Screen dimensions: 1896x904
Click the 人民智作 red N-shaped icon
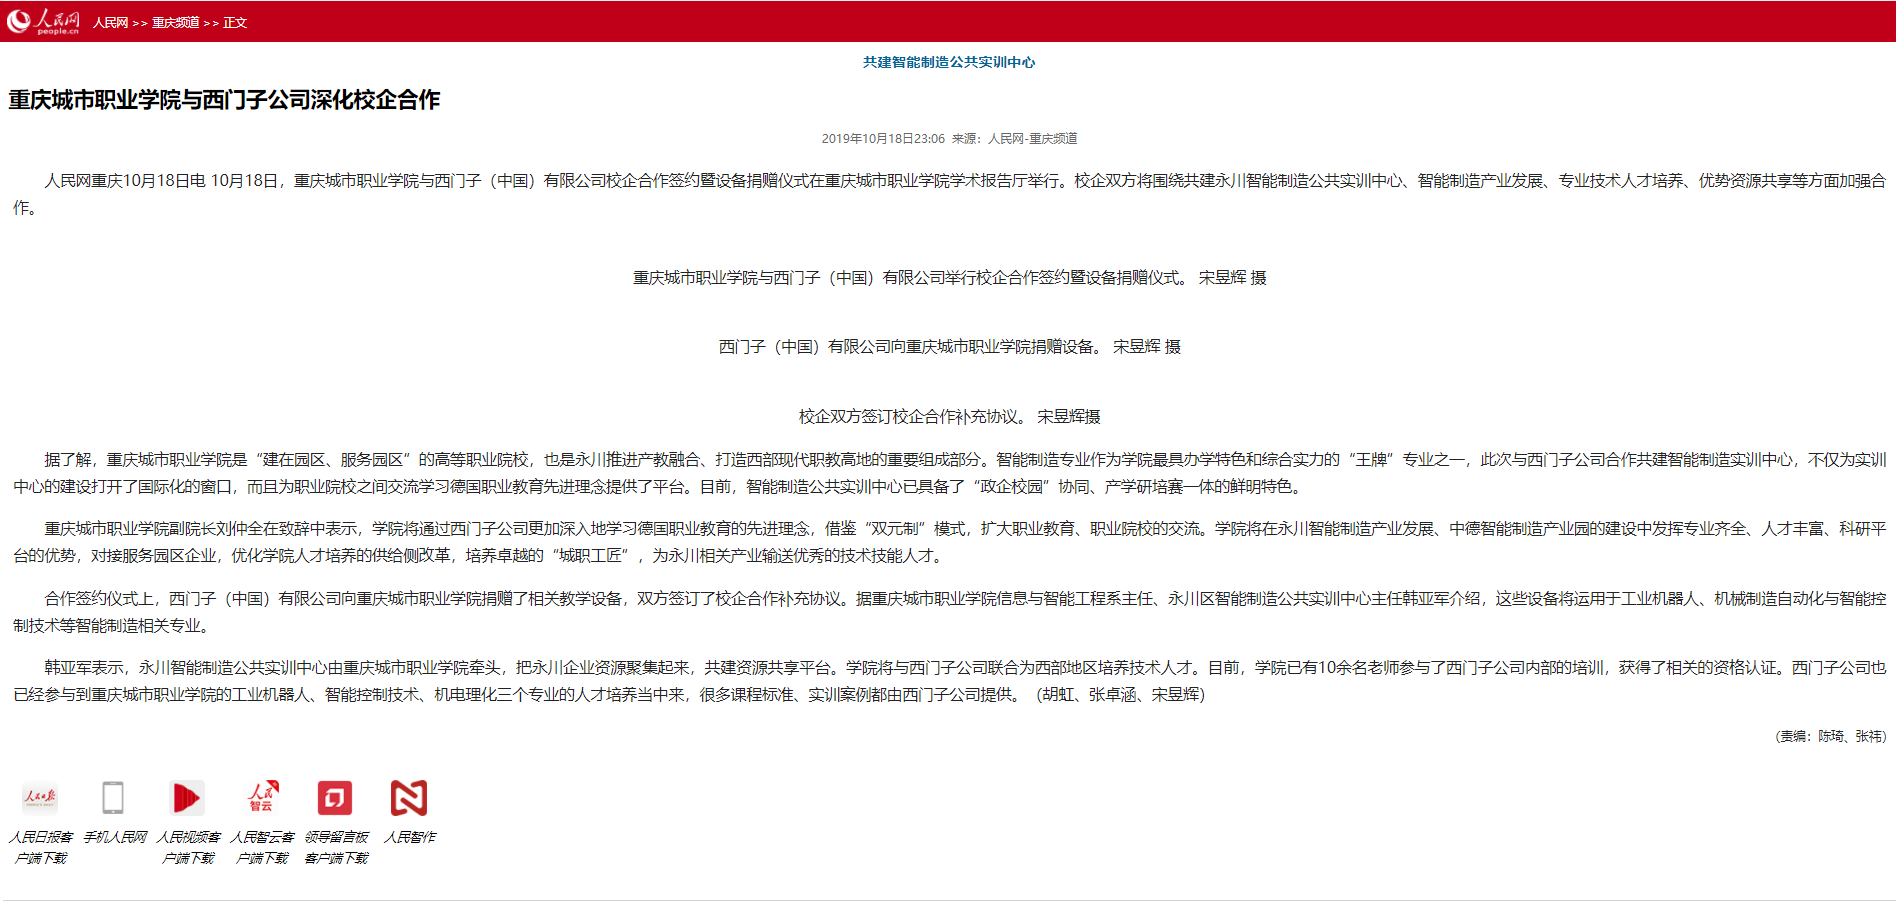click(409, 798)
